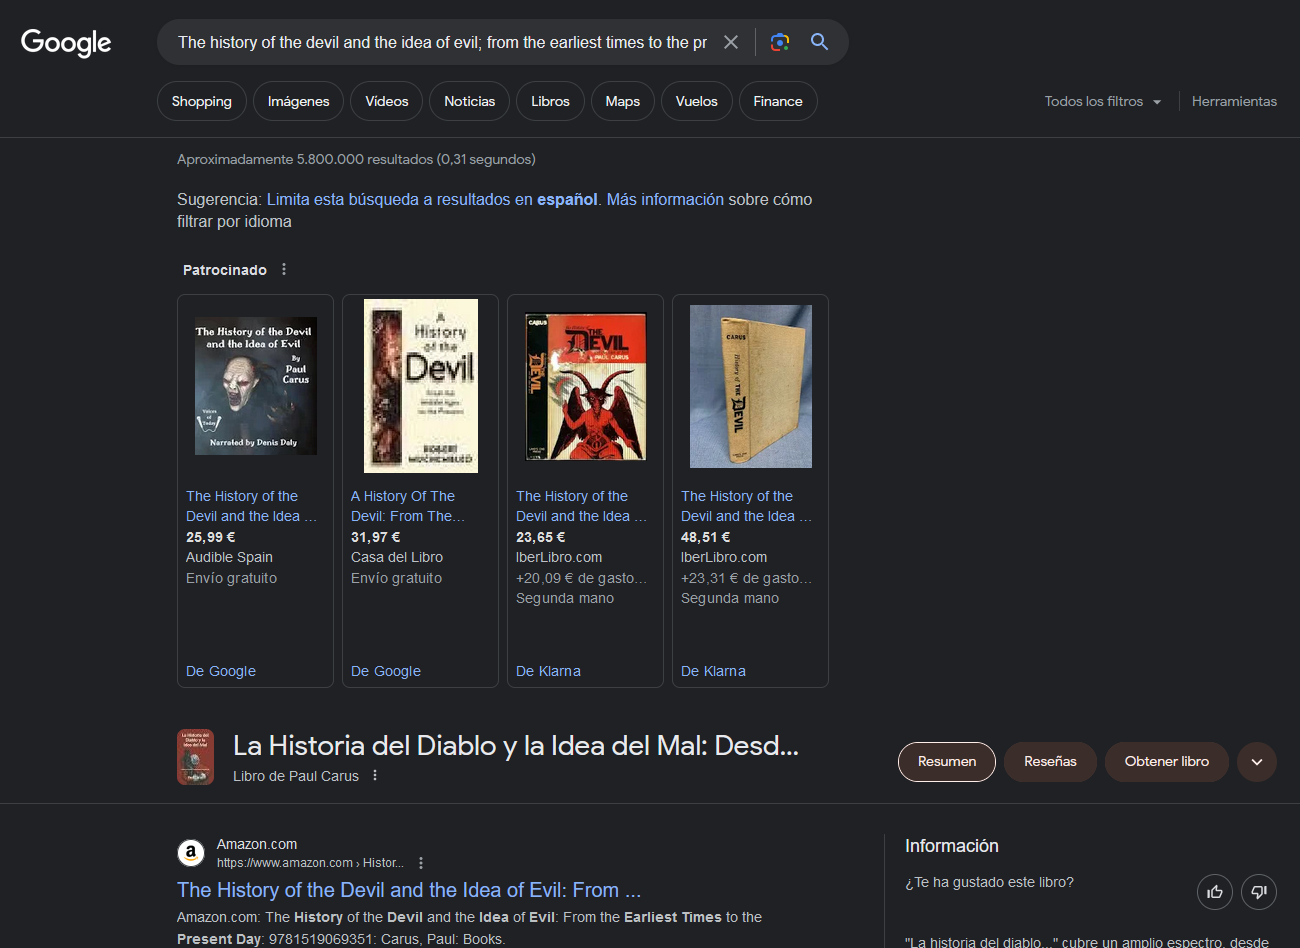Open the three-dot menu next to Patrocinado
1300x948 pixels.
tap(284, 269)
